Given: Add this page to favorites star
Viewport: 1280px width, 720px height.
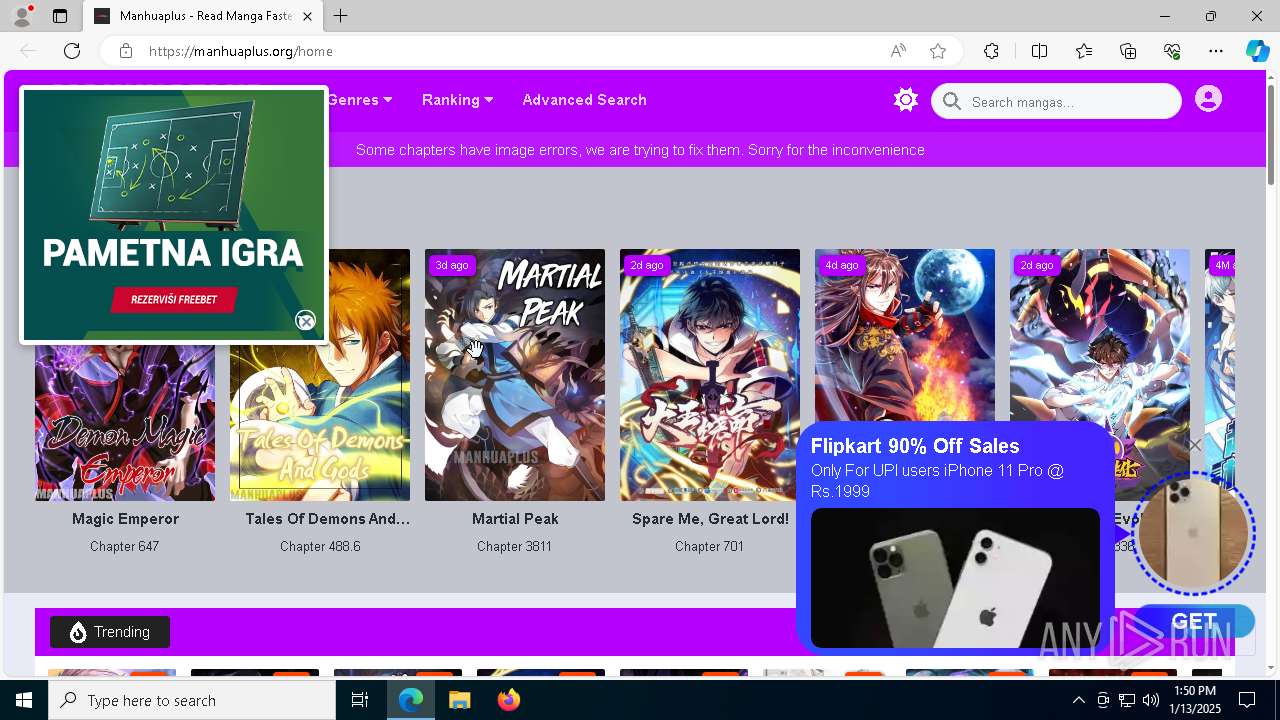Looking at the screenshot, I should point(938,51).
